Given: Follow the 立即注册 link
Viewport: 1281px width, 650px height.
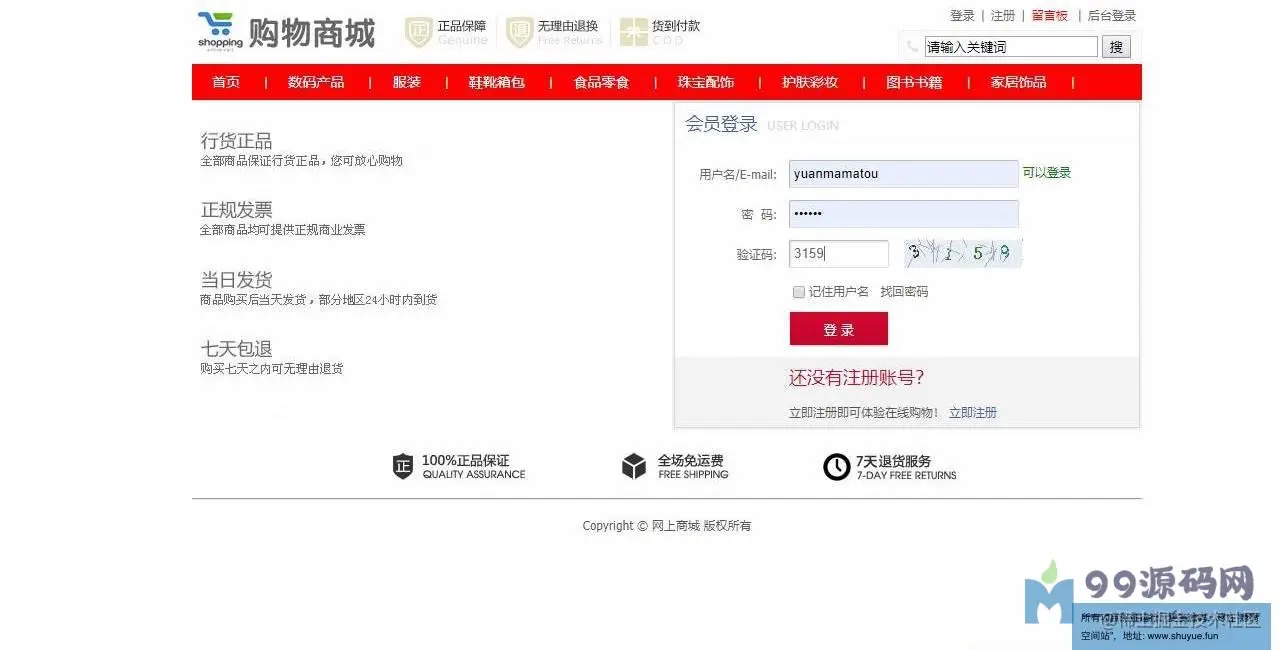Looking at the screenshot, I should pyautogui.click(x=973, y=412).
